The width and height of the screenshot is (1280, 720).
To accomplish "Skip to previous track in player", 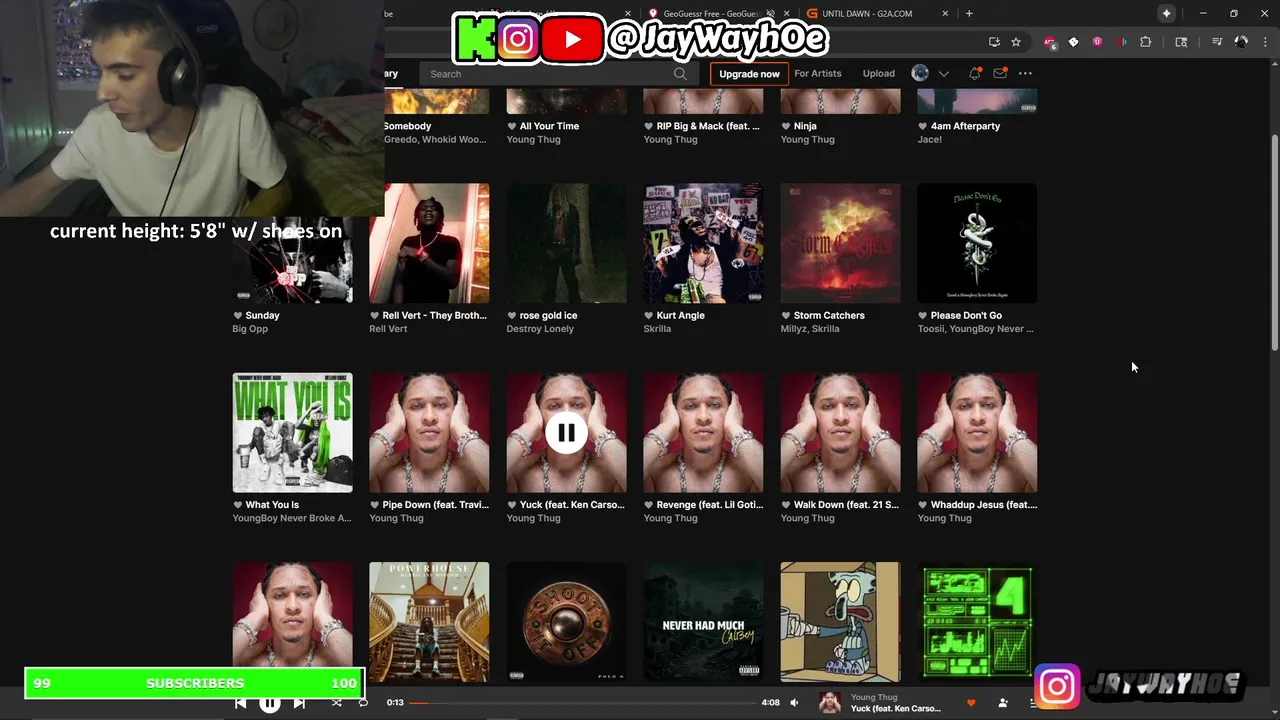I will tap(241, 703).
